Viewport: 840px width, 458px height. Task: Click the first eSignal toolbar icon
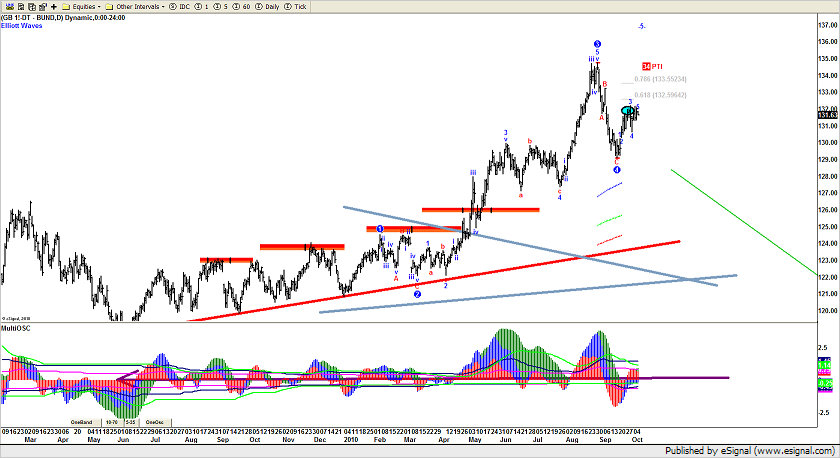(x=7, y=6)
